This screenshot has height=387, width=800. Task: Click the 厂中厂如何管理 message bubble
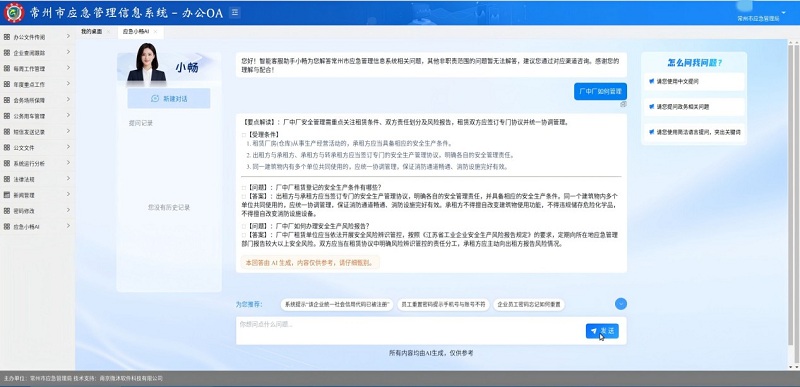[x=601, y=92]
